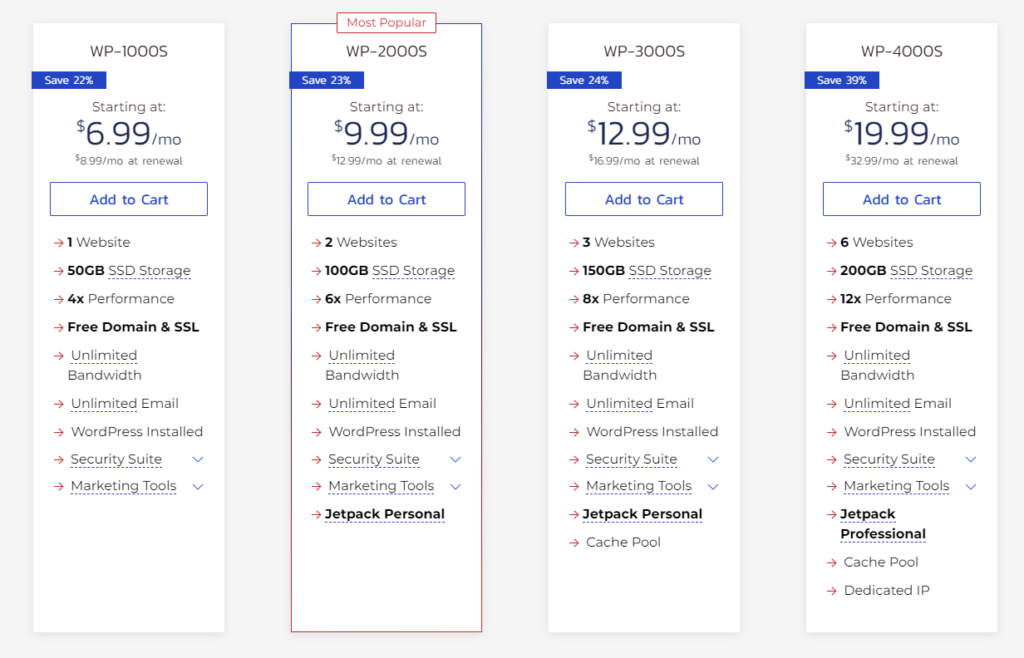Add the WP-1000S plan to cart

129,199
